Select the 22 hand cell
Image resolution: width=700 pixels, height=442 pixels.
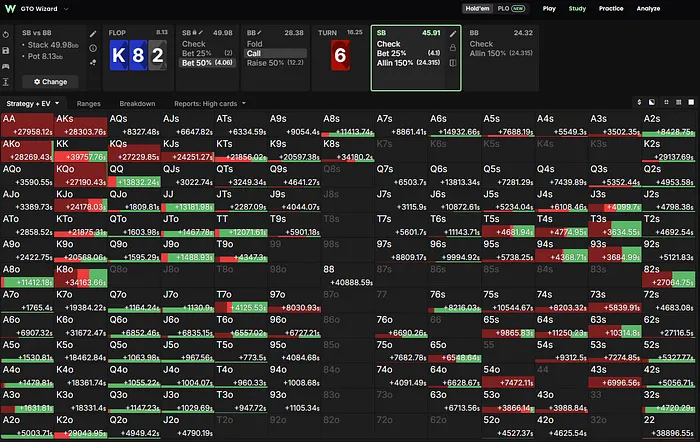click(x=669, y=426)
